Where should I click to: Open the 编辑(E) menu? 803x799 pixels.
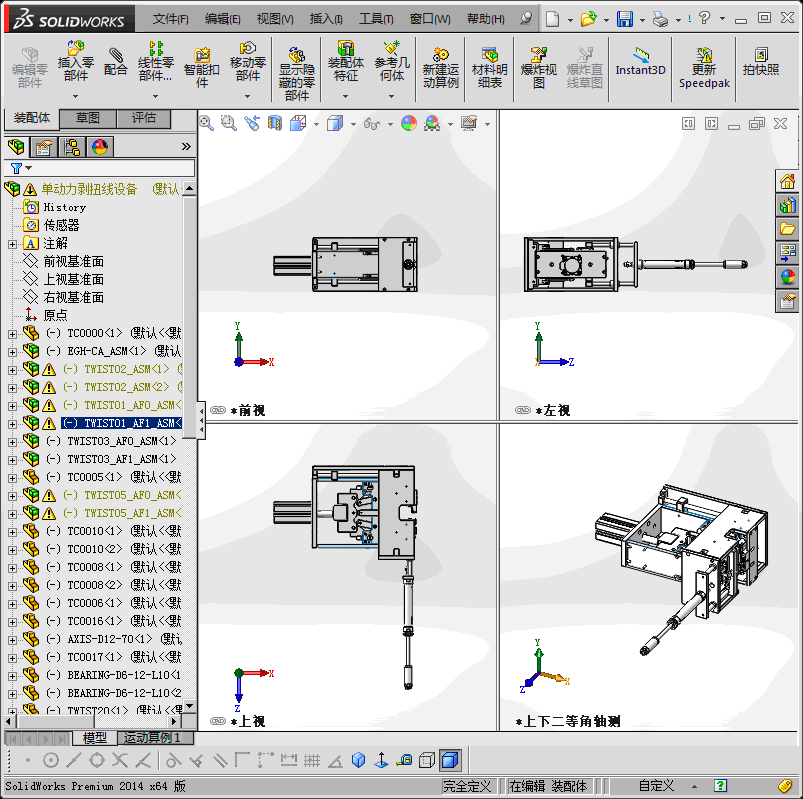point(223,19)
